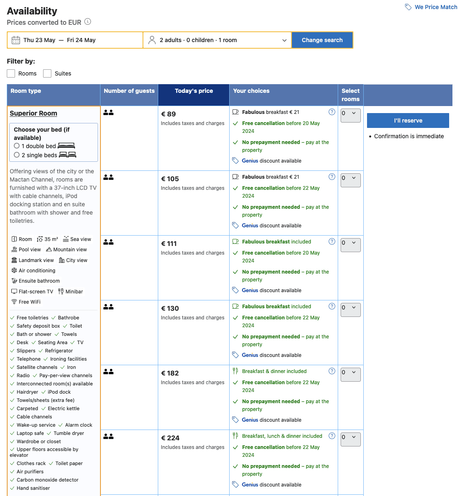Click the price tag icon by We Price Match
The image size is (465, 496).
[x=408, y=7]
